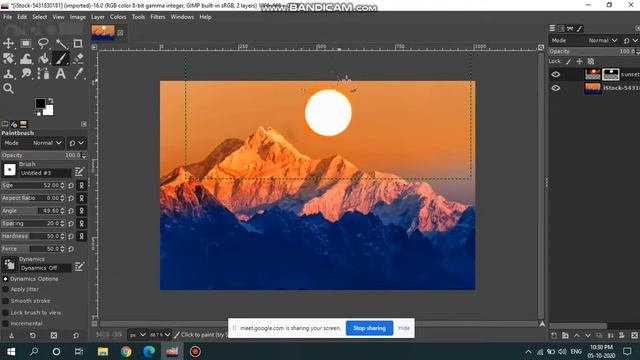Click the background white color swatch

coord(48,110)
